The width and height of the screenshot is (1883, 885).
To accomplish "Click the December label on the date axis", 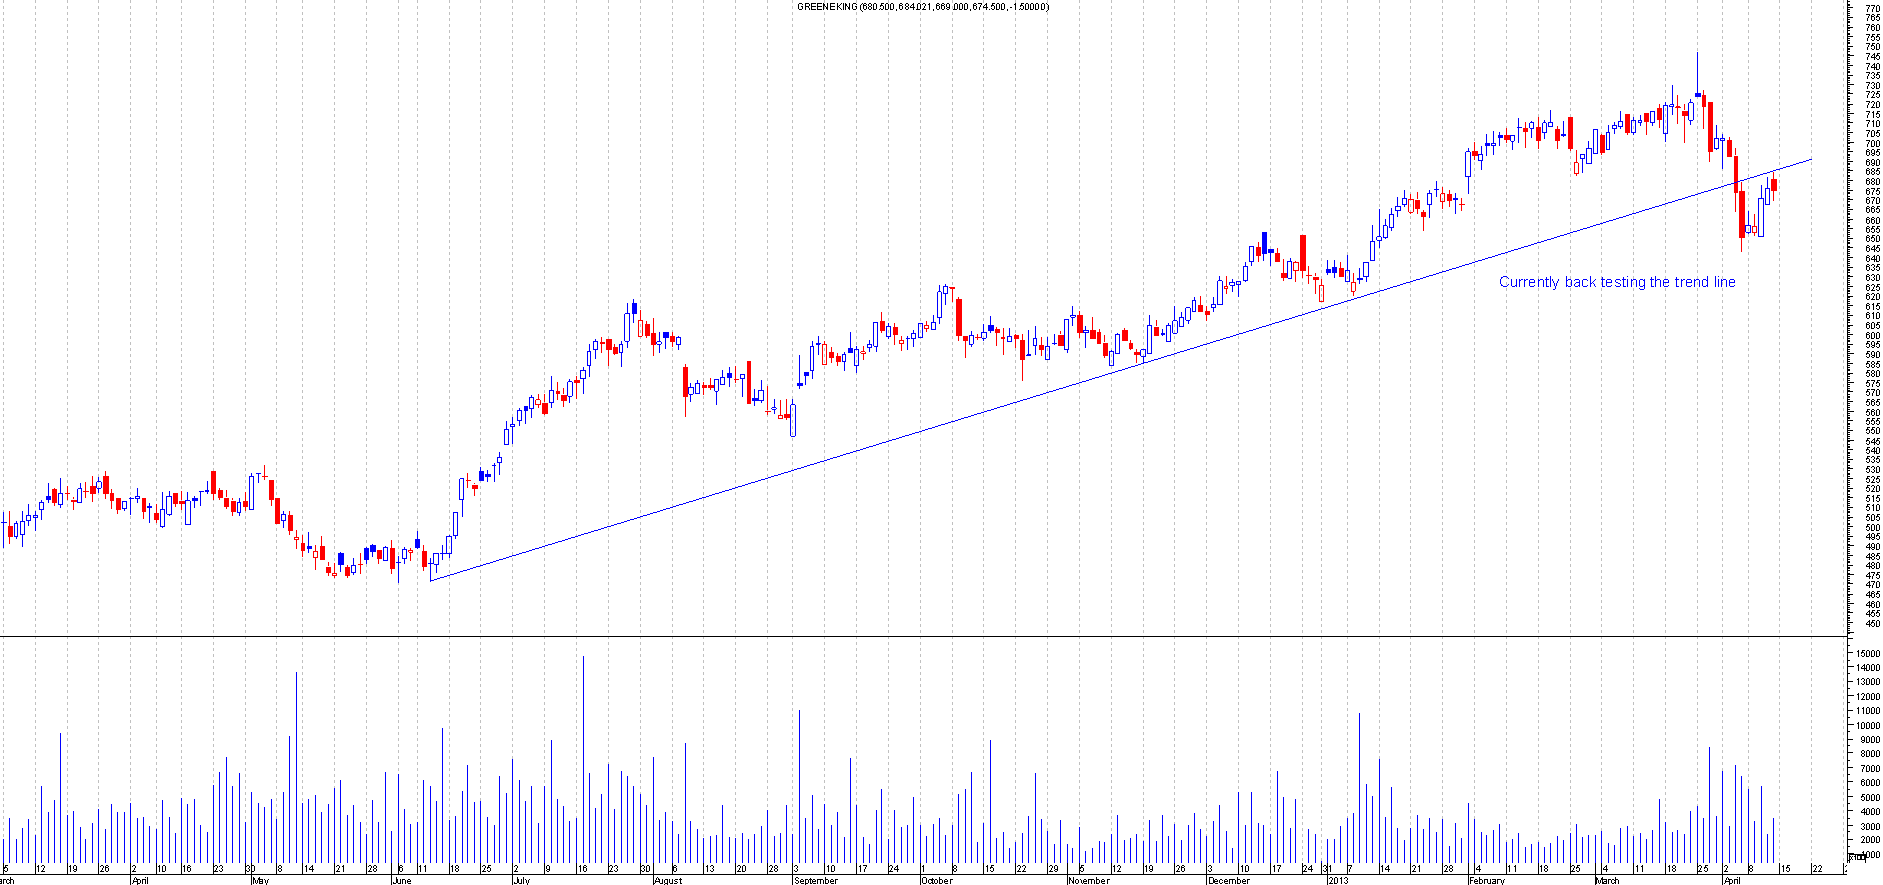I will tap(1228, 881).
